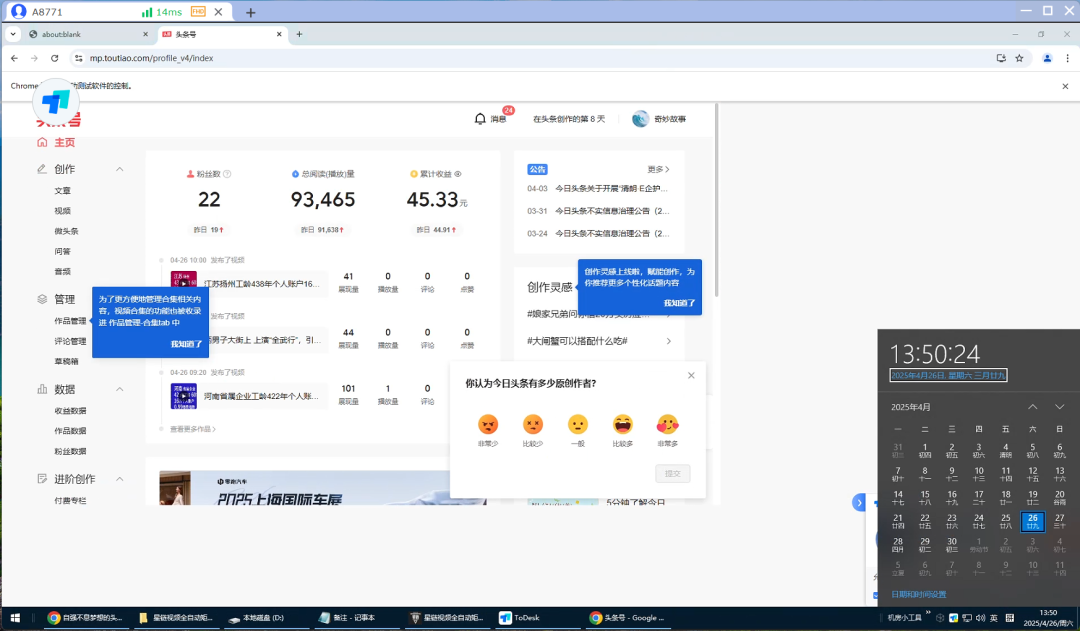
Task: Click 查看更多作品 link
Action: point(193,429)
